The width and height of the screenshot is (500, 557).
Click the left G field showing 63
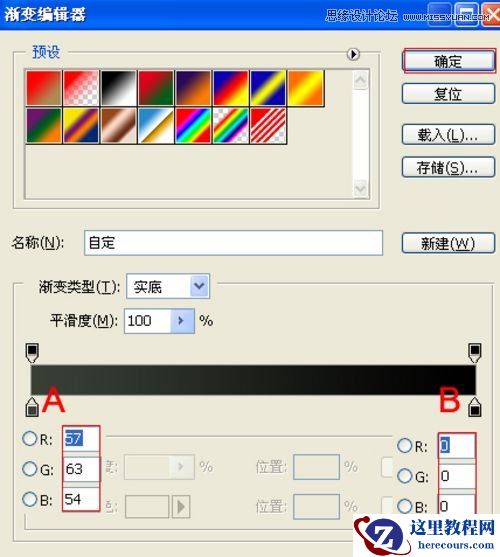(81, 469)
